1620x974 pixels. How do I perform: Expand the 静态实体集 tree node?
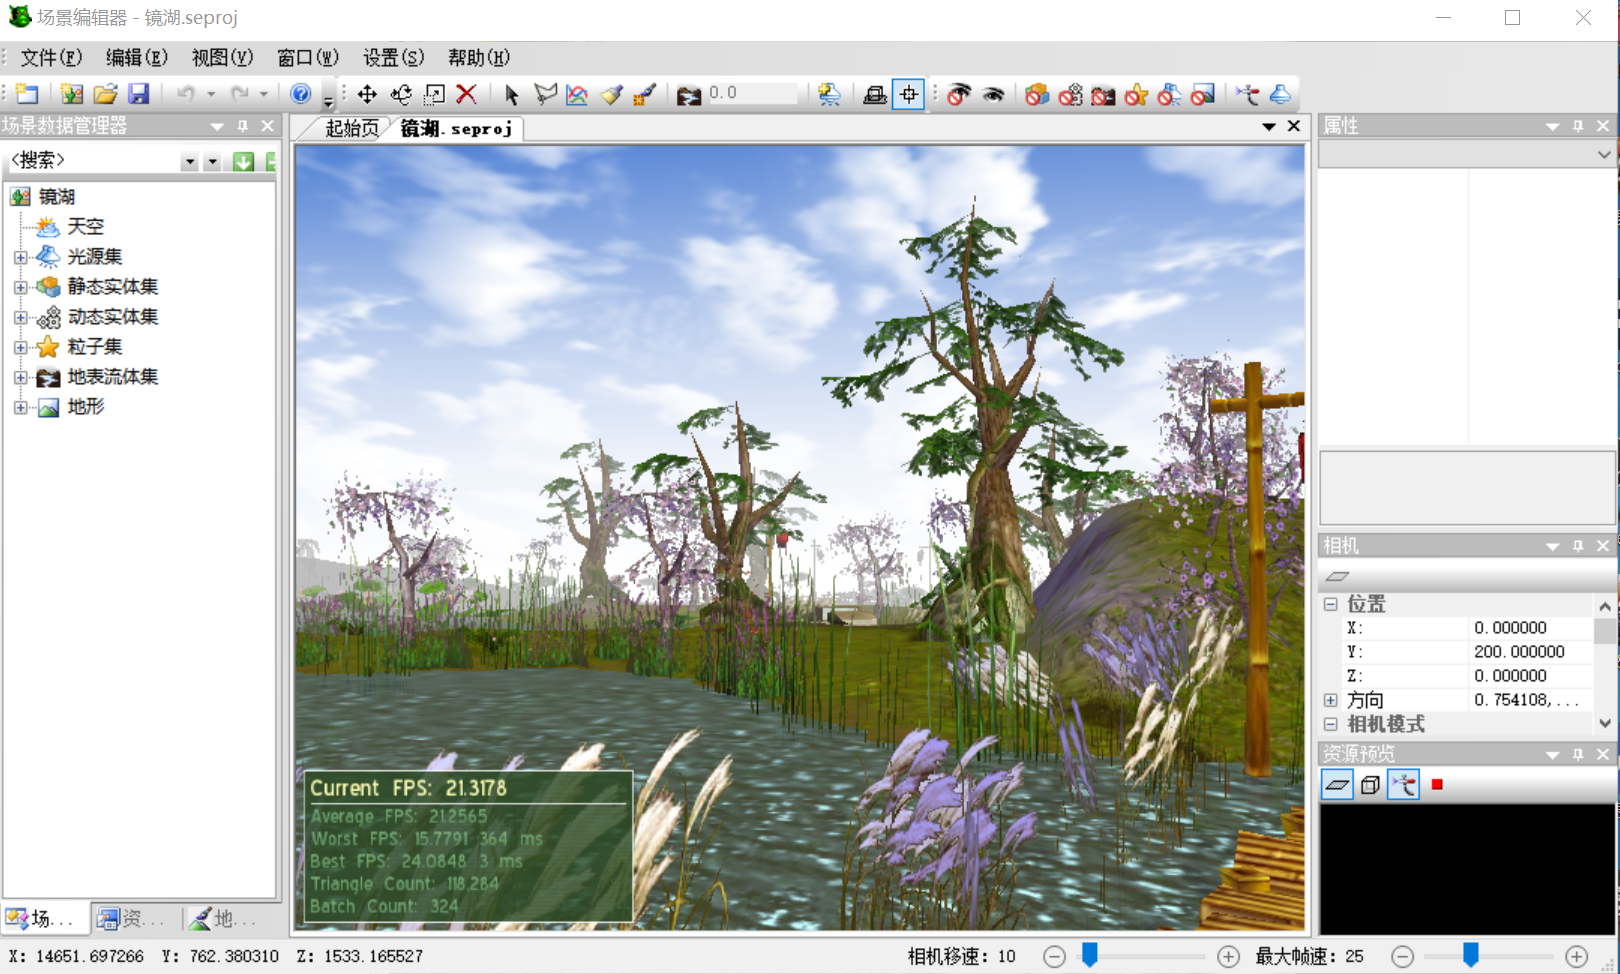point(20,287)
